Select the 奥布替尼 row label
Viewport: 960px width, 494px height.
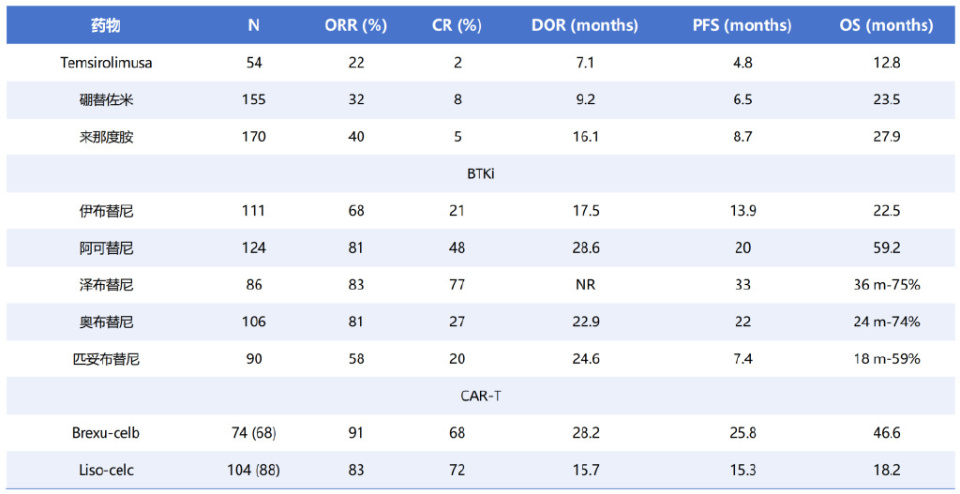point(106,322)
